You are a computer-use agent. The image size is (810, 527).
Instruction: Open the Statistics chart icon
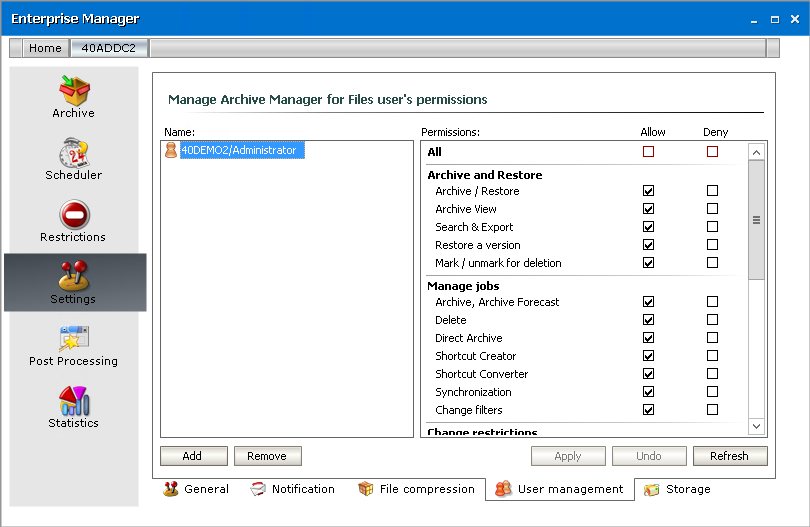[x=73, y=400]
